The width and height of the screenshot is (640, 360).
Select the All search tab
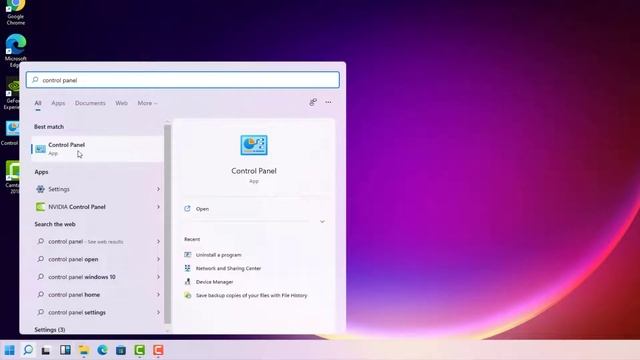pyautogui.click(x=38, y=103)
